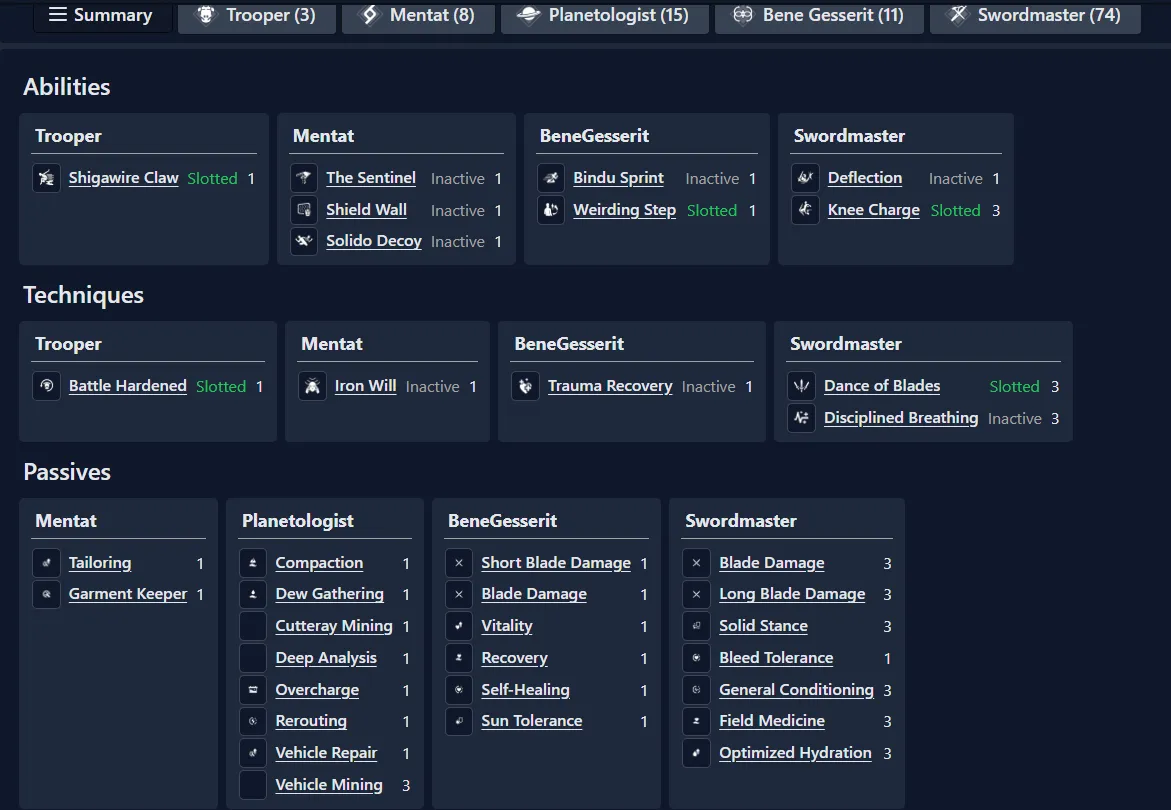Open the Summary tab
This screenshot has height=810, width=1171.
click(x=102, y=16)
